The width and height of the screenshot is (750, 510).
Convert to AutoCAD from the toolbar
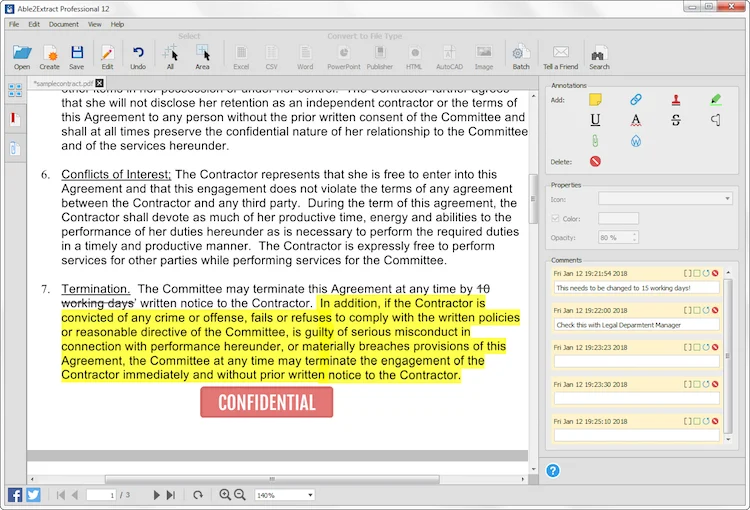[449, 56]
